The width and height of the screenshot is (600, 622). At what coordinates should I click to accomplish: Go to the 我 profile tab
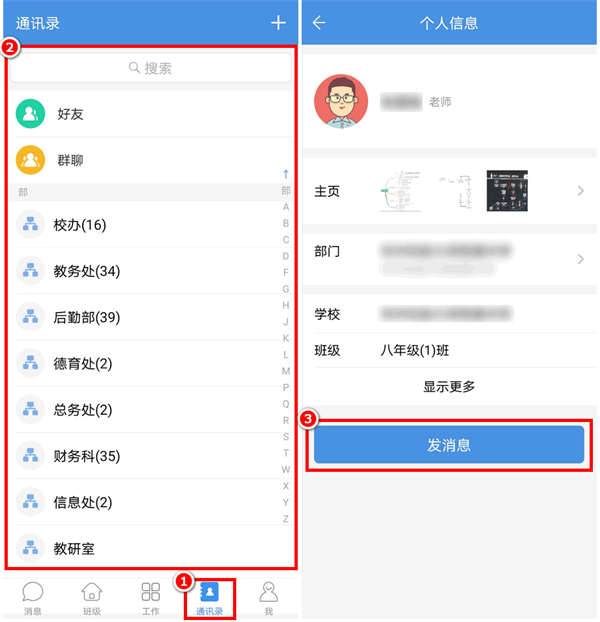click(x=268, y=598)
